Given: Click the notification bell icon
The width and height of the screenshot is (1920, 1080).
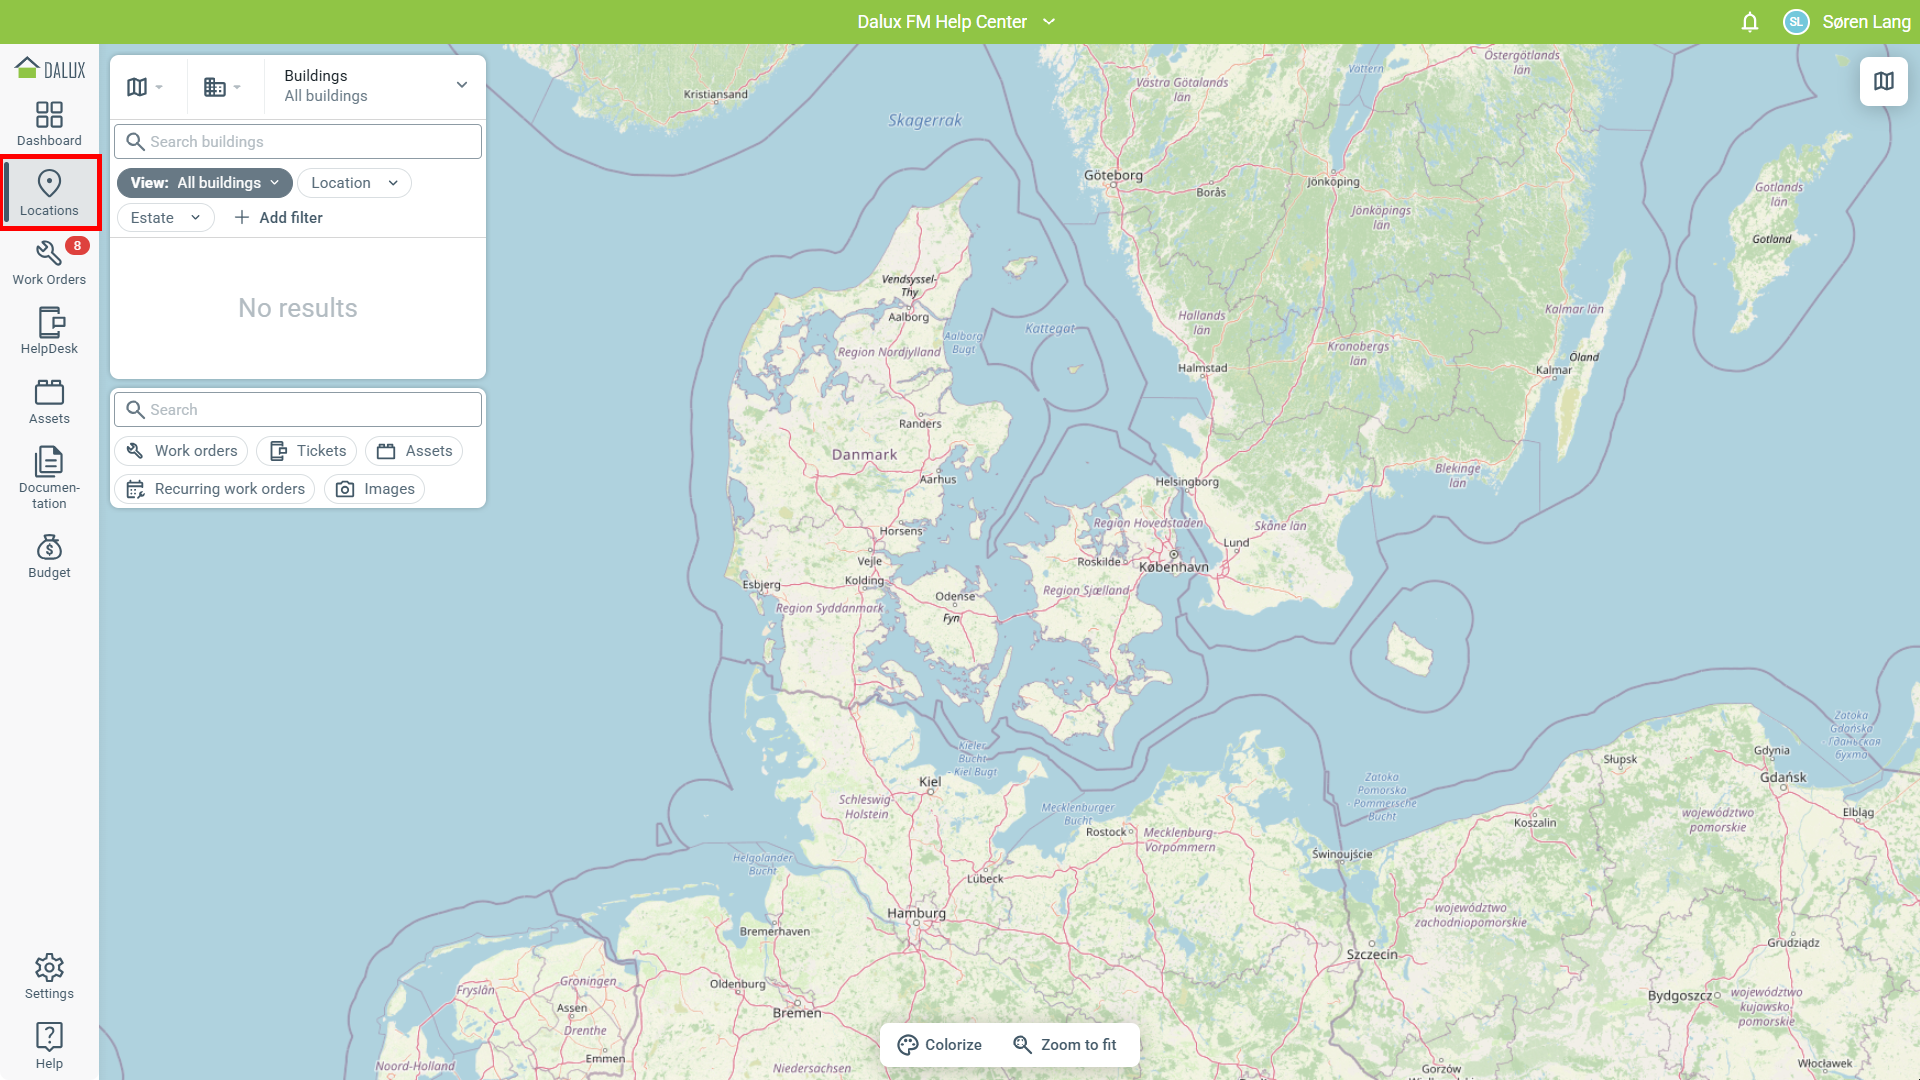Looking at the screenshot, I should click(x=1749, y=22).
